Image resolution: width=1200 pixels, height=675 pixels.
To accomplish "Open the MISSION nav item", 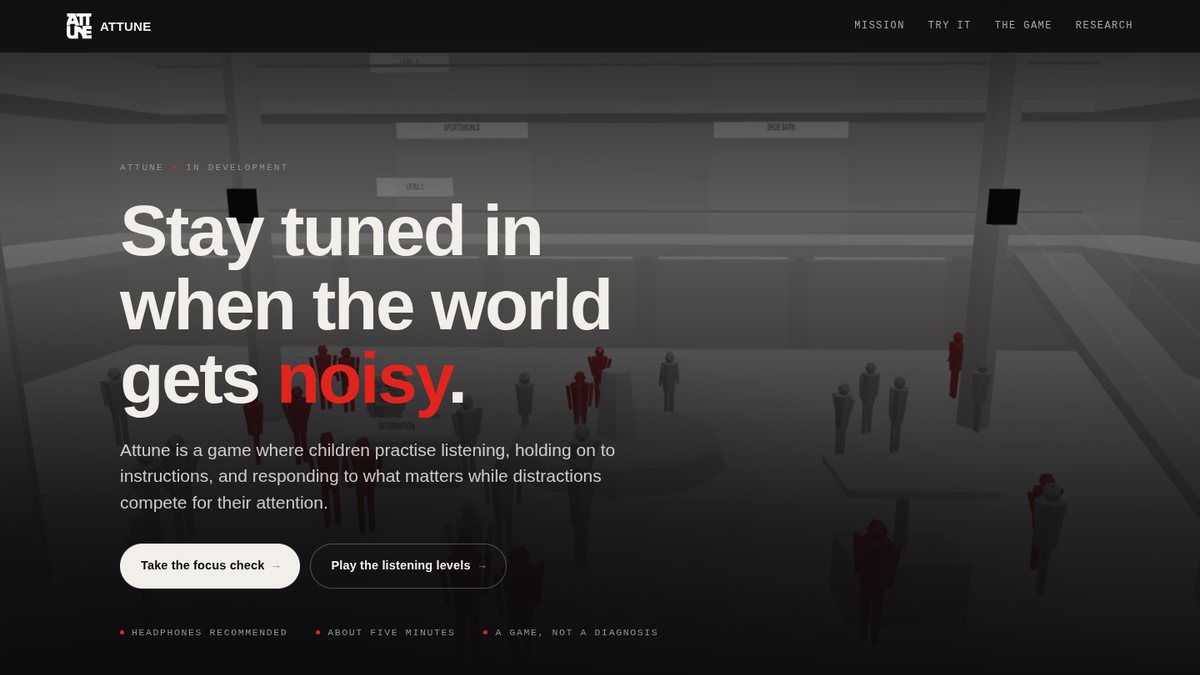I will [879, 25].
